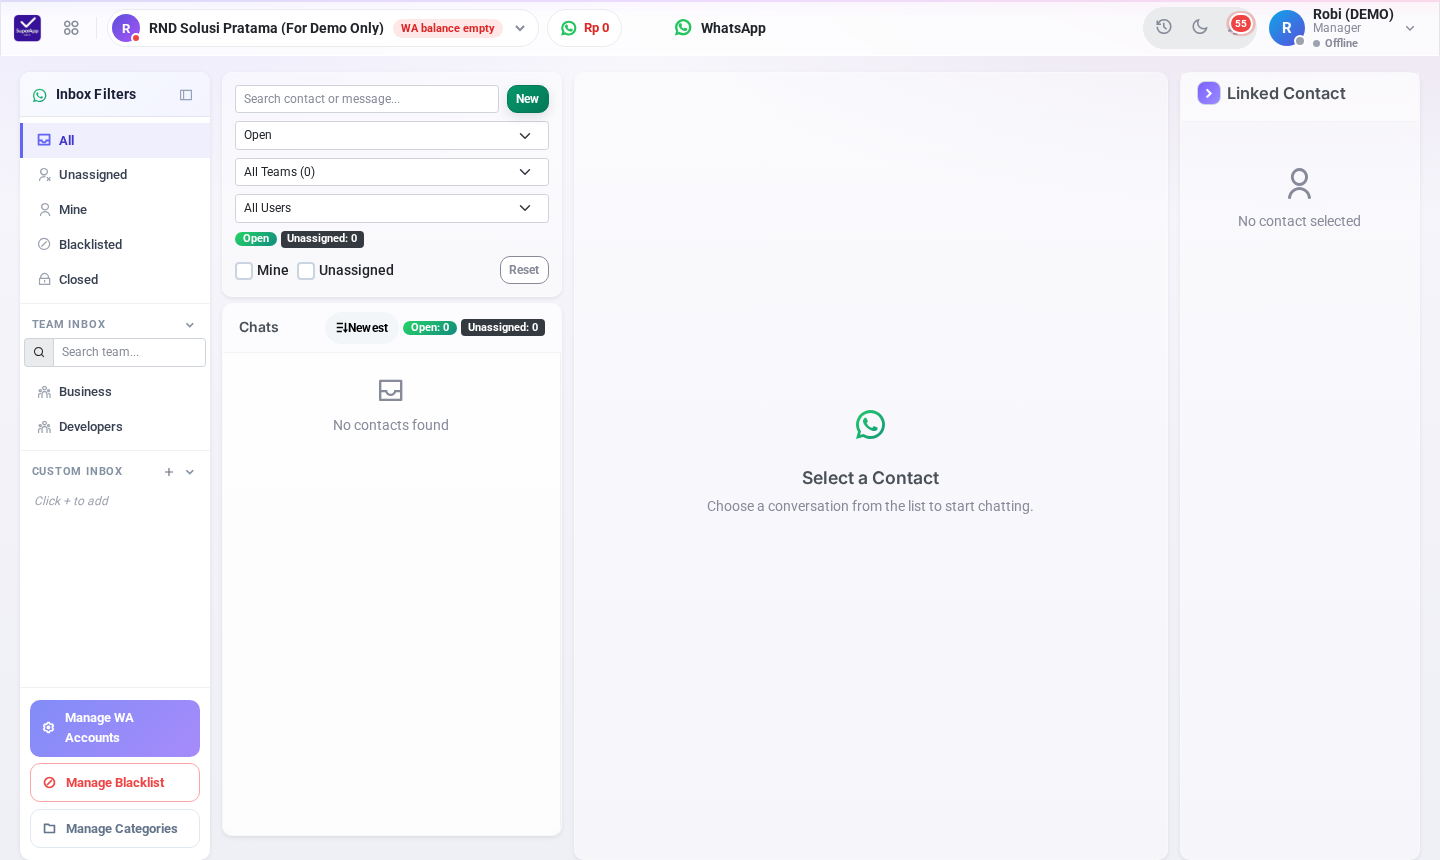1440x860 pixels.
Task: Add a custom inbox with plus icon
Action: coord(169,472)
